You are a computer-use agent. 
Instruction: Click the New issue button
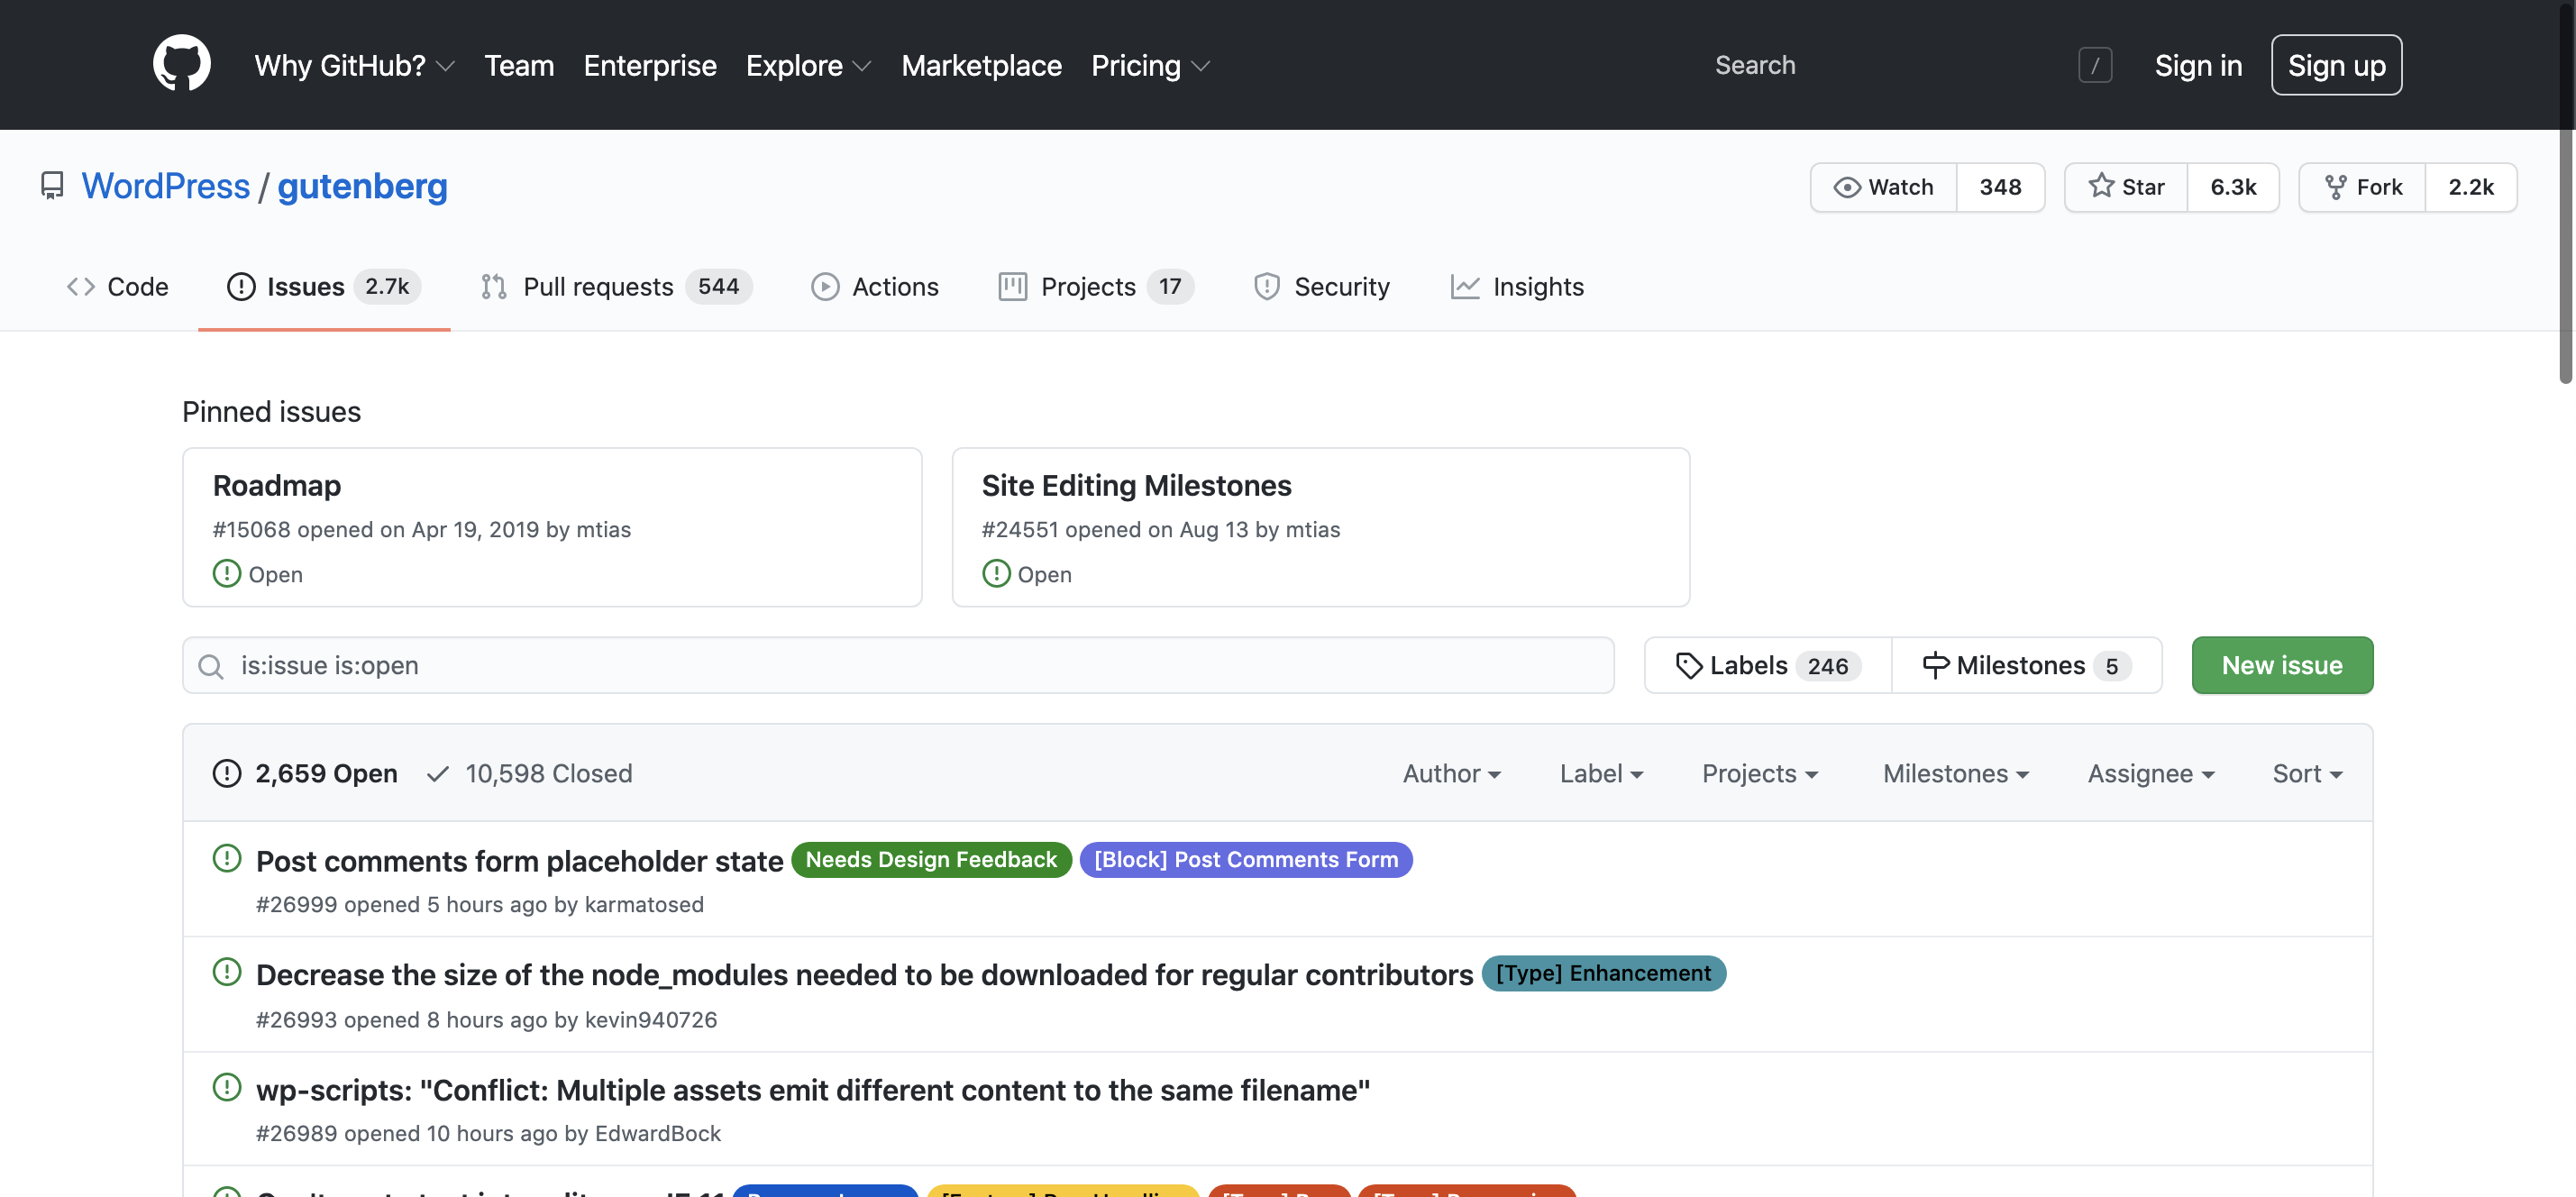[2282, 665]
